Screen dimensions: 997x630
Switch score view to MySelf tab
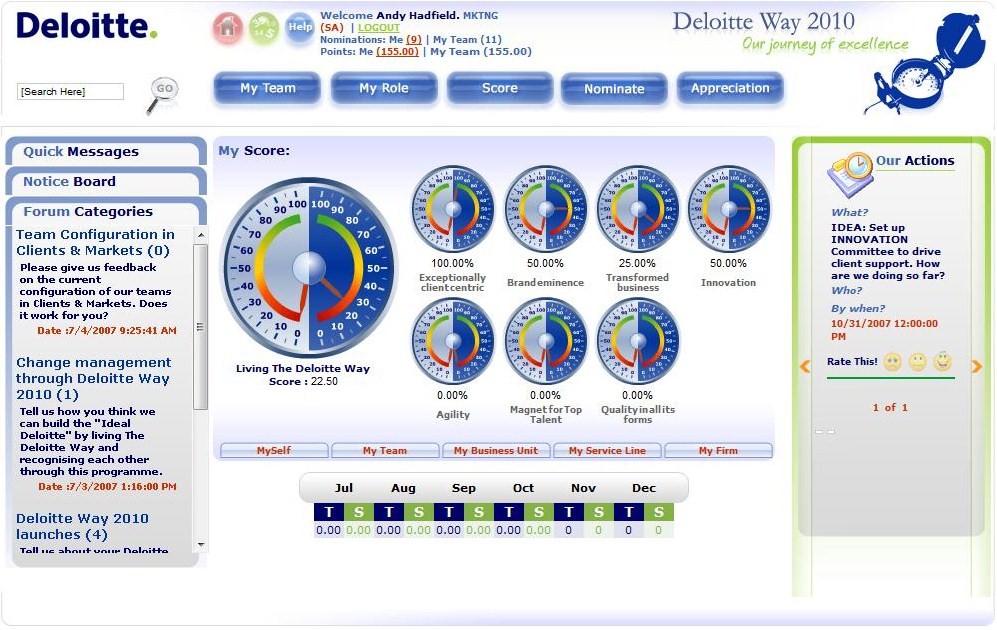tap(274, 451)
